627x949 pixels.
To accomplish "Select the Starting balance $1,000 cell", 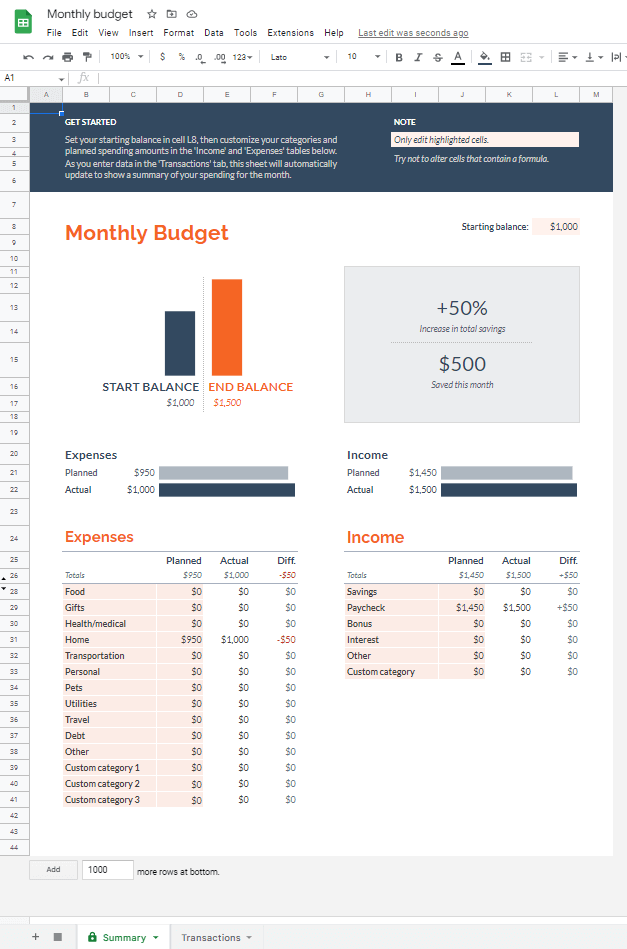I will pyautogui.click(x=556, y=226).
